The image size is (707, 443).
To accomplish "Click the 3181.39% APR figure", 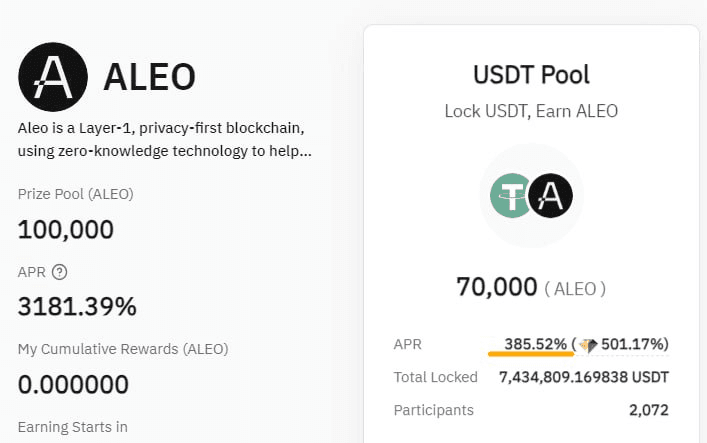I will click(77, 307).
